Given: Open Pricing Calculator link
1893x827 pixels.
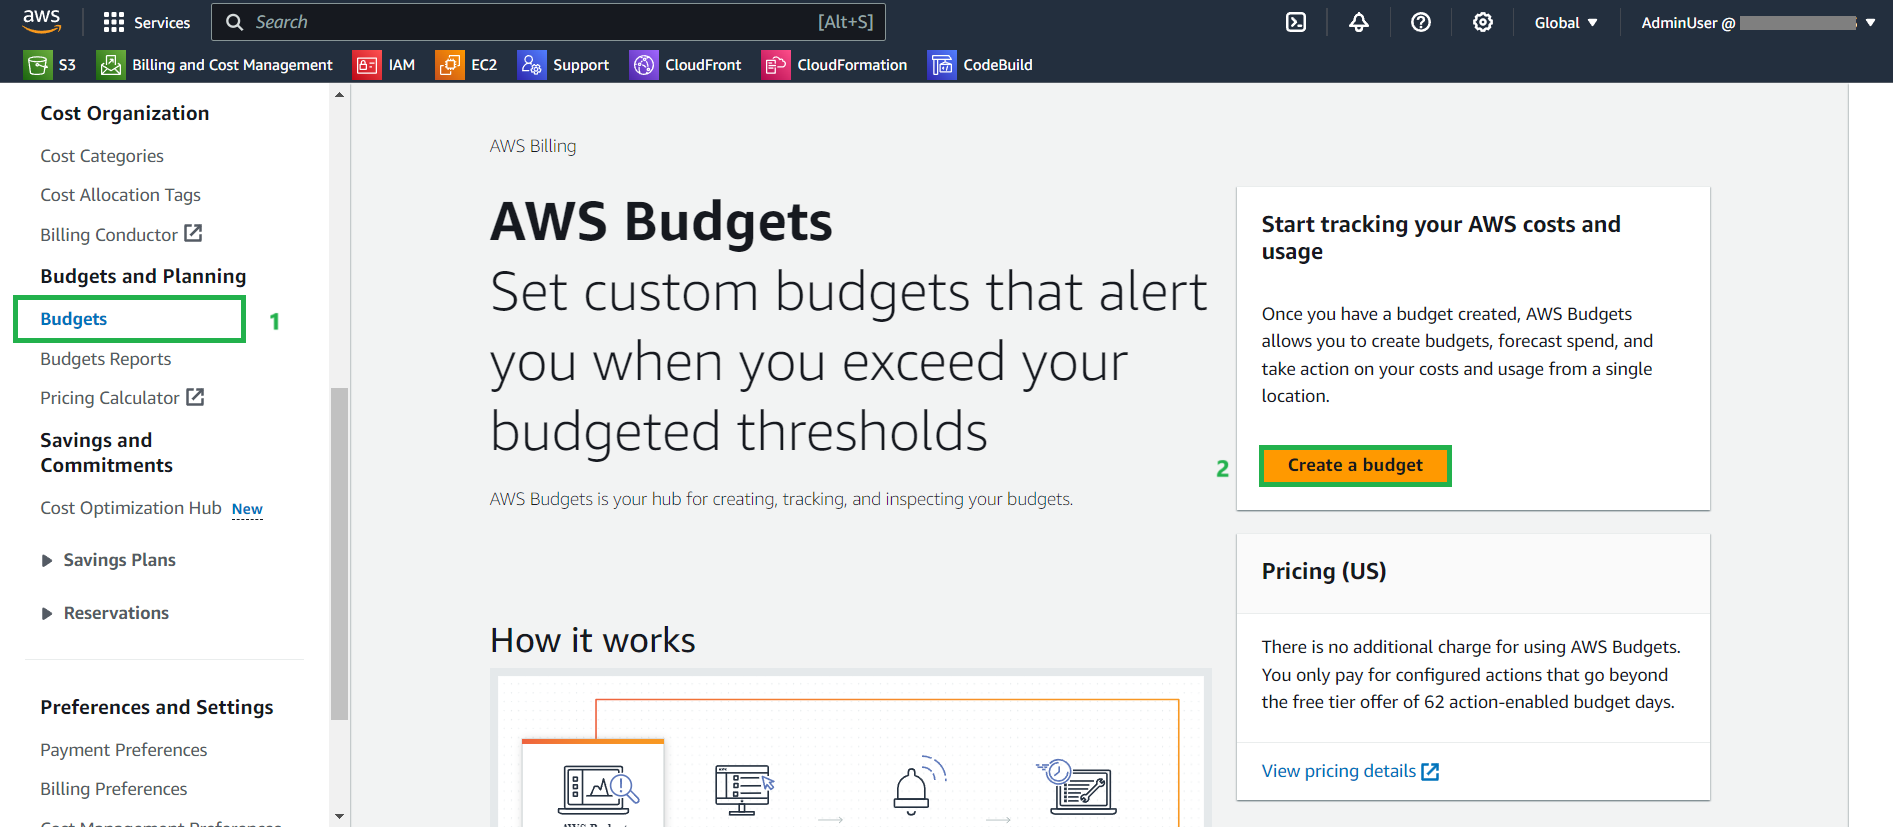Looking at the screenshot, I should (110, 398).
